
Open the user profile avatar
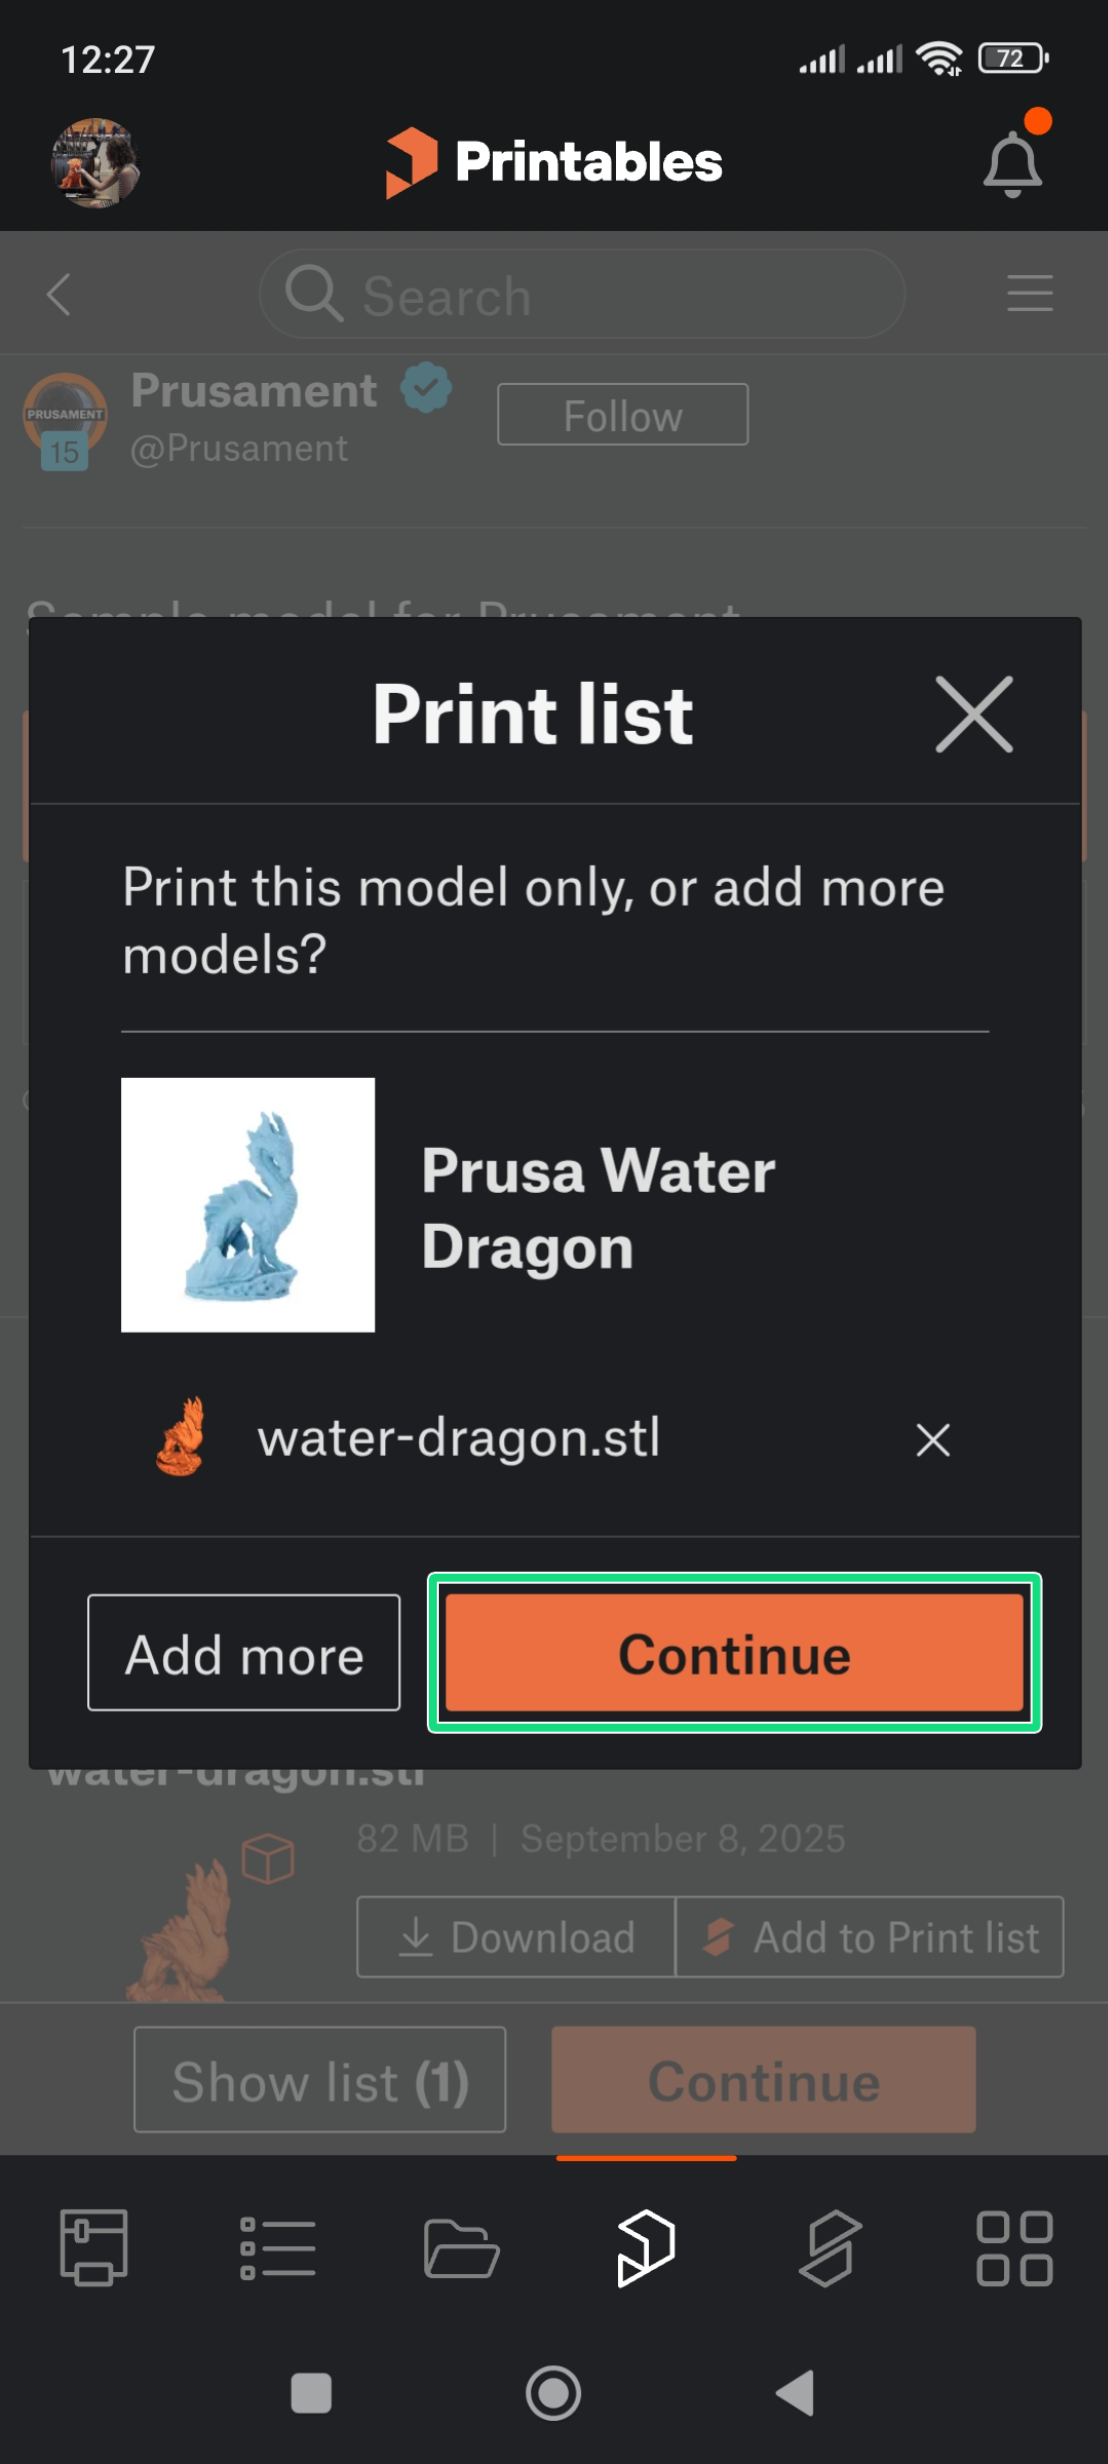coord(95,163)
